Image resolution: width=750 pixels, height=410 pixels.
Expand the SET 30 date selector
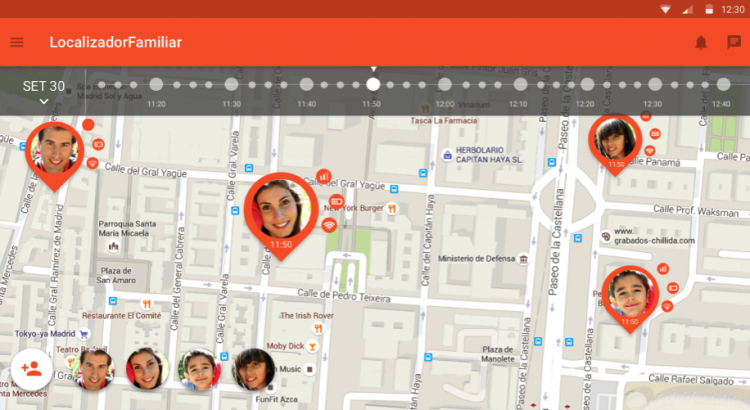click(x=44, y=91)
